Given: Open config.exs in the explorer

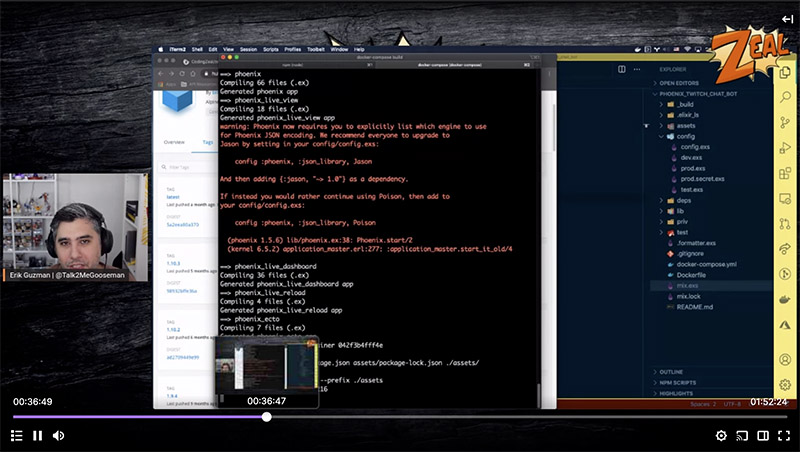Looking at the screenshot, I should click(694, 147).
